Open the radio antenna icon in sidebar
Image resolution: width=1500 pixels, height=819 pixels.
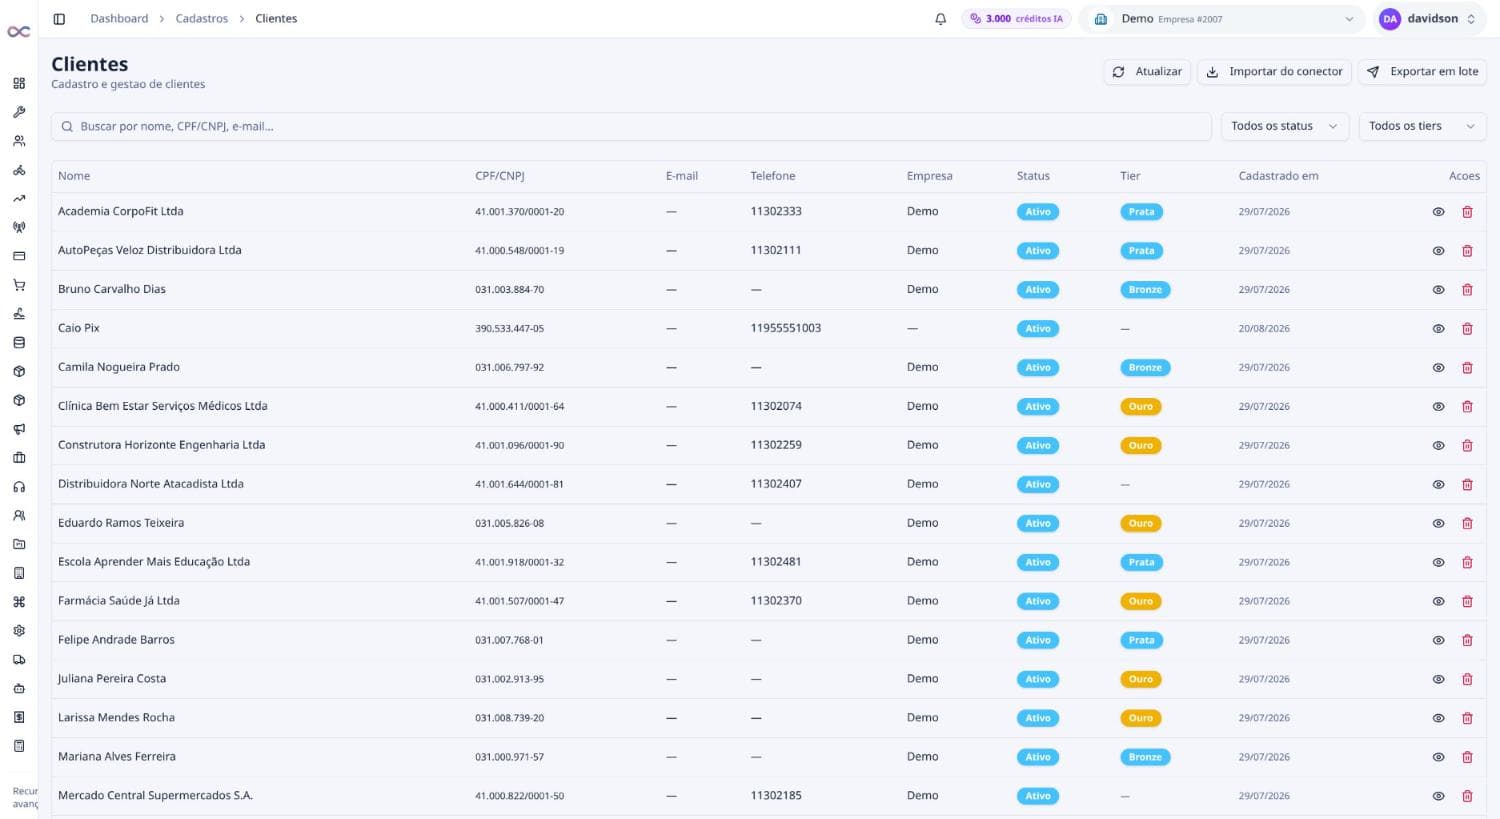19,227
